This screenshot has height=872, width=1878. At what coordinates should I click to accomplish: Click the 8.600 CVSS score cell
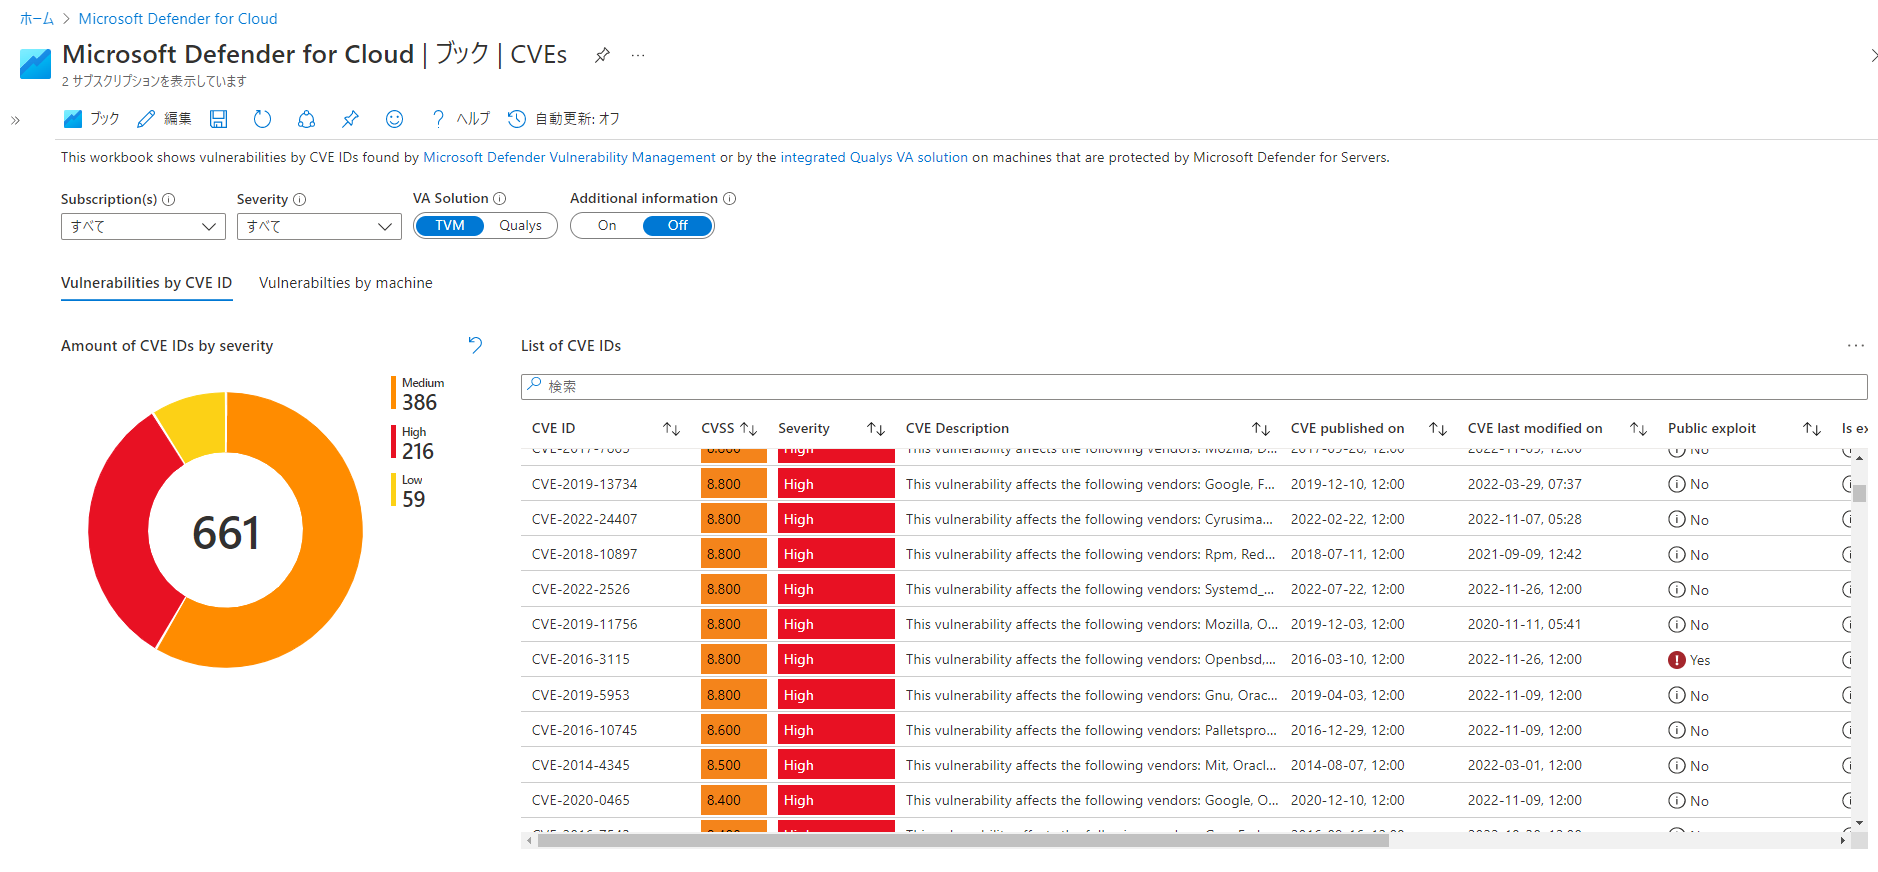point(733,730)
